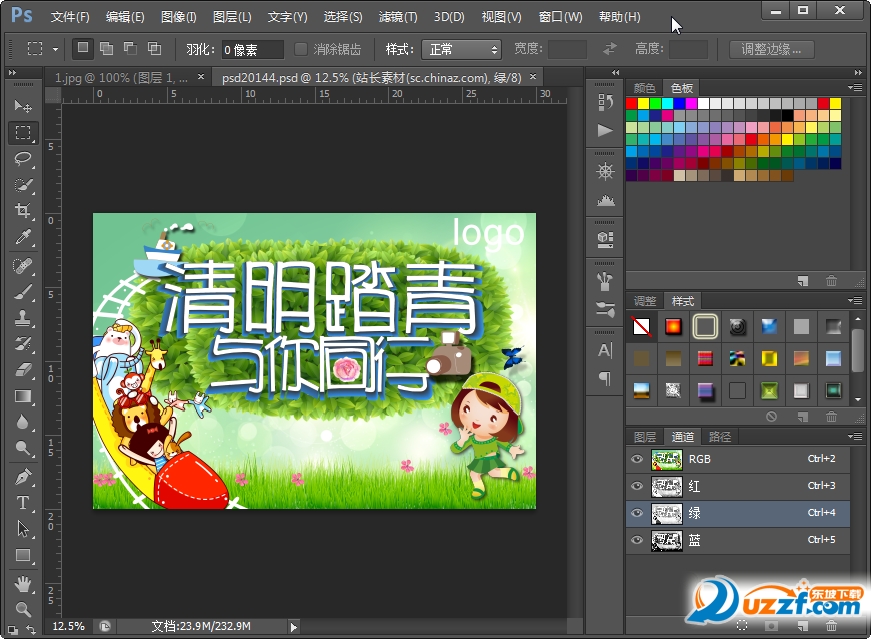This screenshot has height=639, width=871.
Task: Select the Lasso tool
Action: coord(22,158)
